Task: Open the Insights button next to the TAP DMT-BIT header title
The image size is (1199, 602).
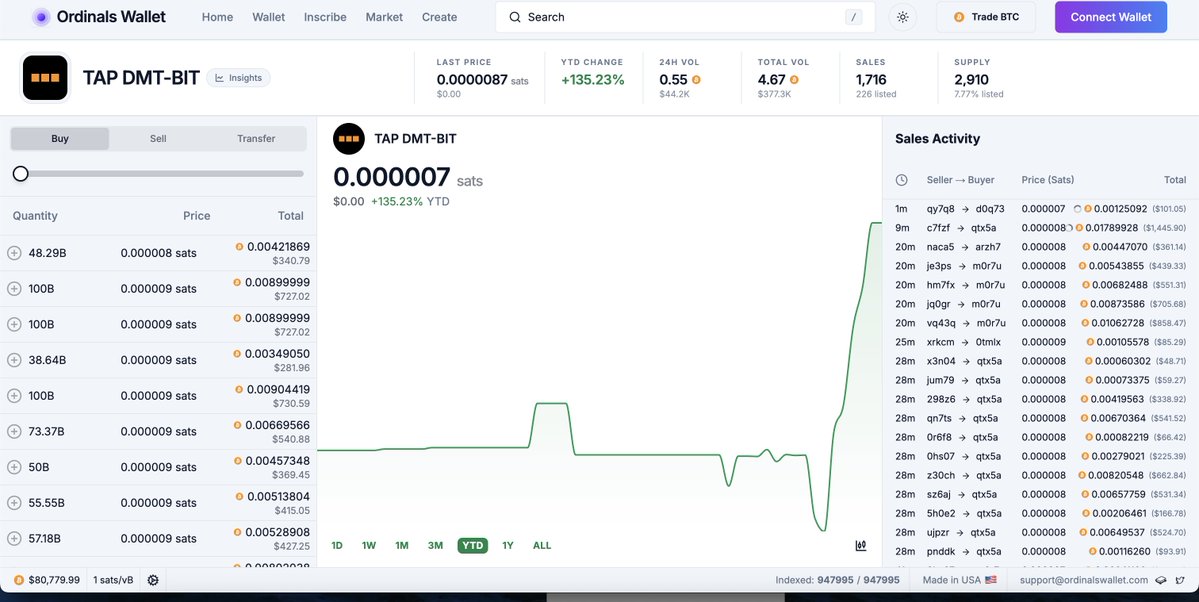Action: (239, 77)
